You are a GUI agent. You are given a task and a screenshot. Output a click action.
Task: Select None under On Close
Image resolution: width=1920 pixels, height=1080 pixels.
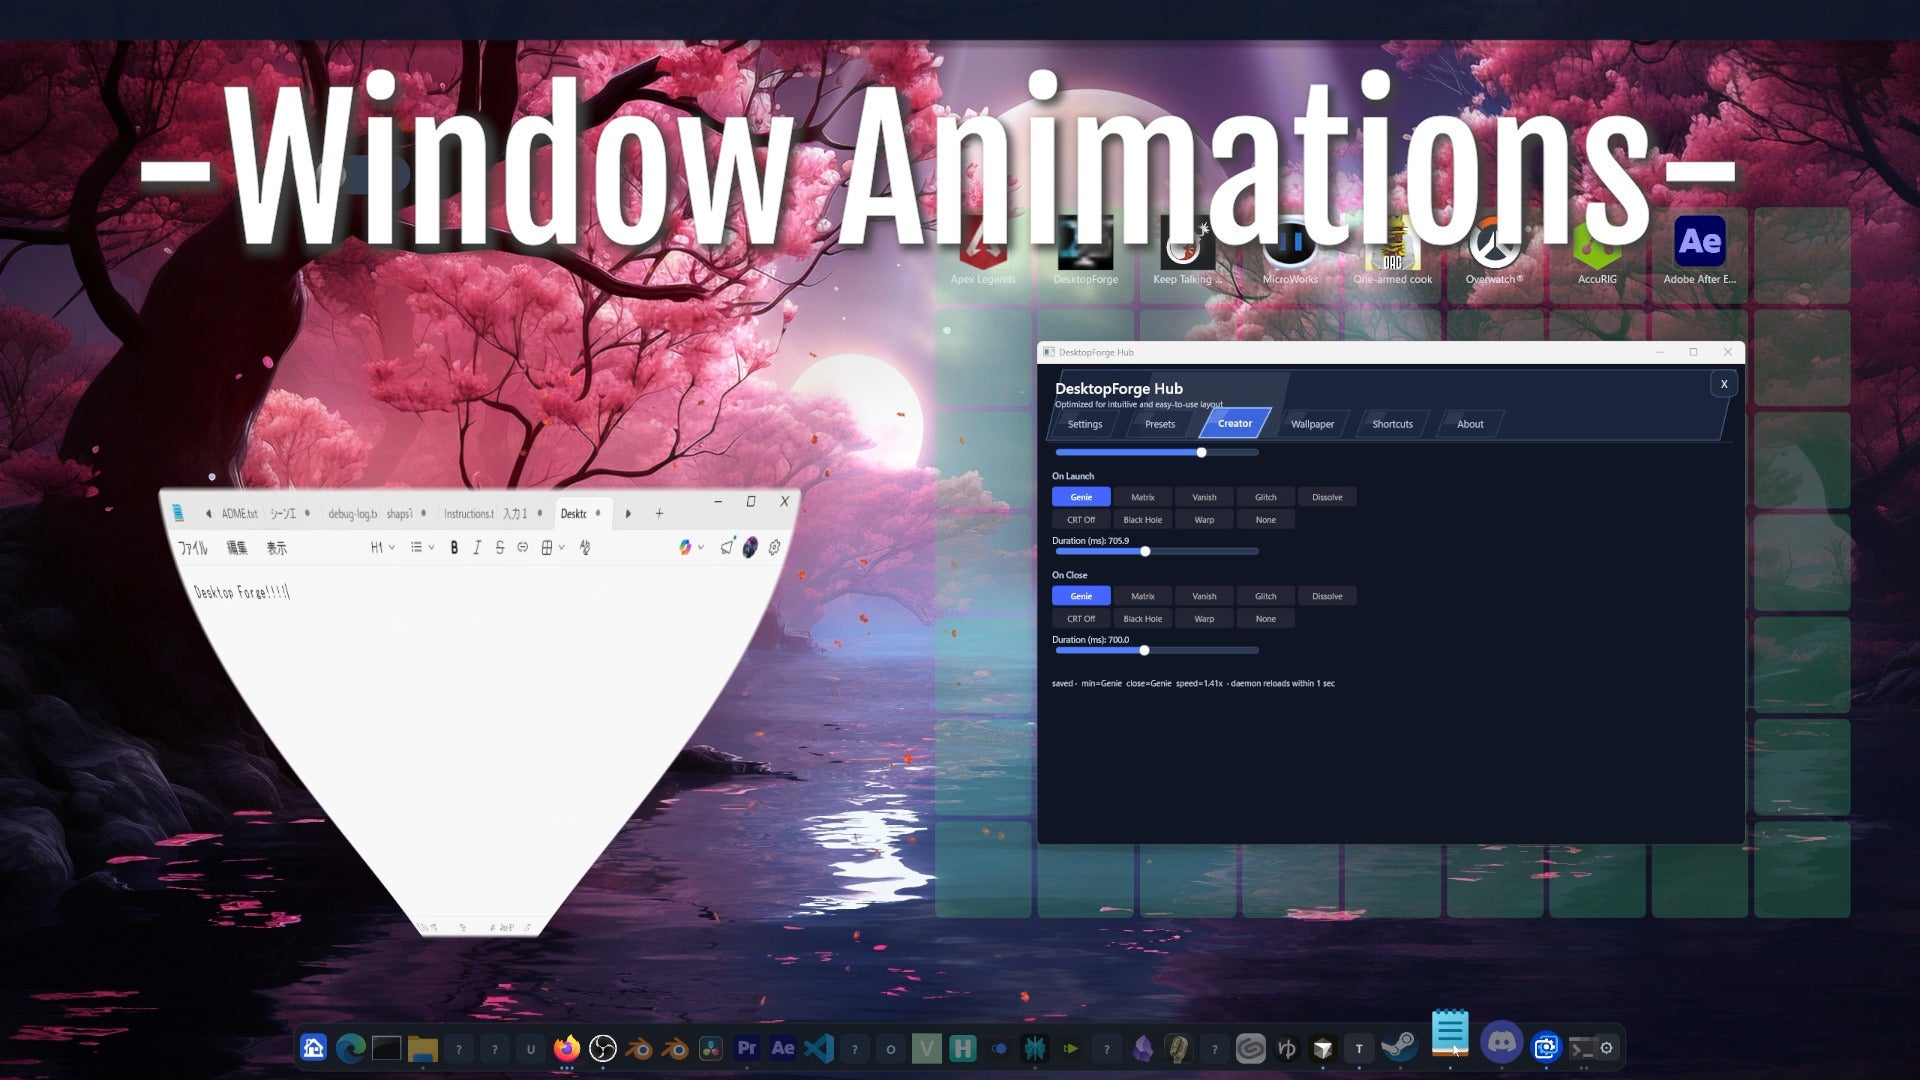coord(1266,619)
